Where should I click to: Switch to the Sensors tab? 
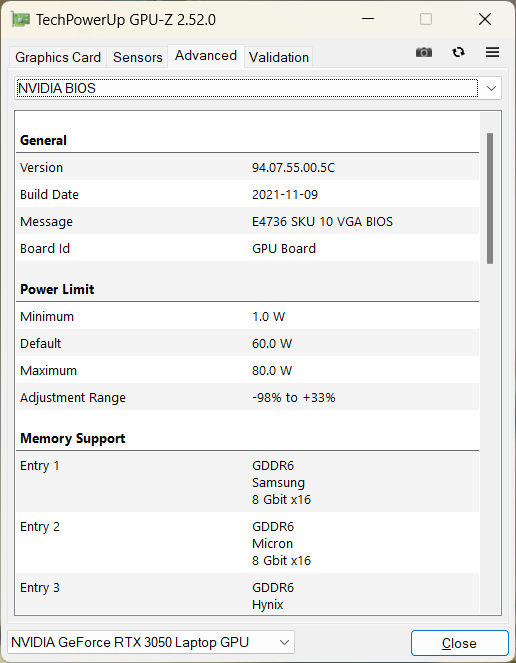pyautogui.click(x=137, y=57)
